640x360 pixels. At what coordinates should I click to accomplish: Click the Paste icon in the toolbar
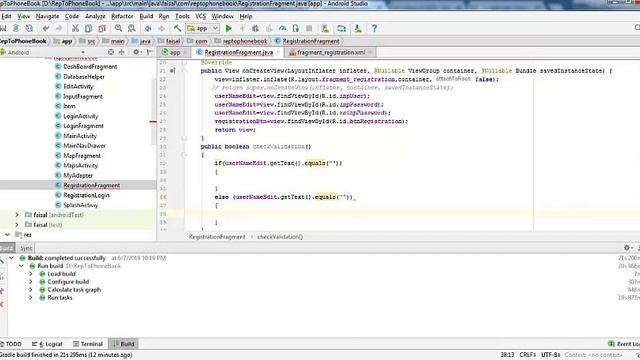pos(102,29)
